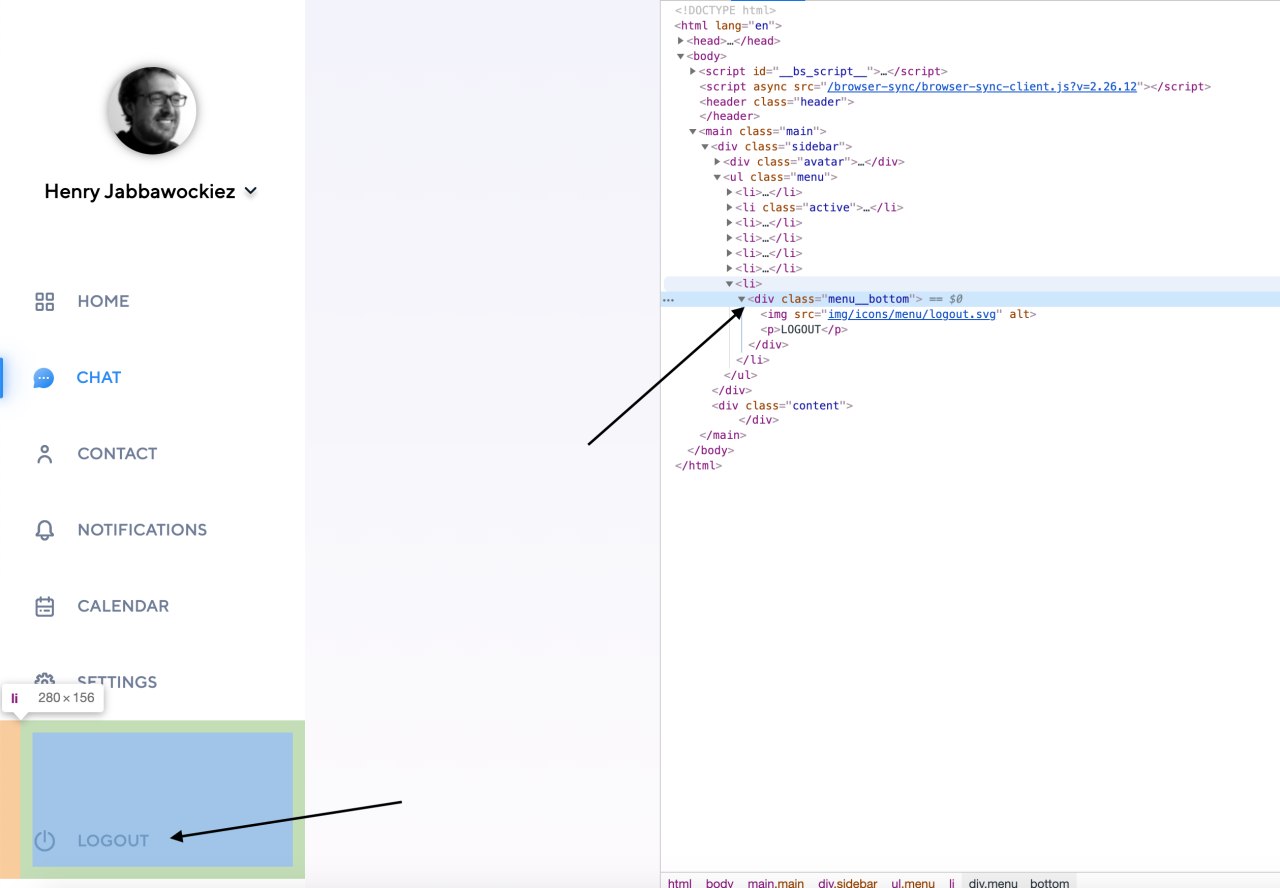1280x888 pixels.
Task: Select the div.menu__bottom breadcrumb
Action: (x=1019, y=883)
